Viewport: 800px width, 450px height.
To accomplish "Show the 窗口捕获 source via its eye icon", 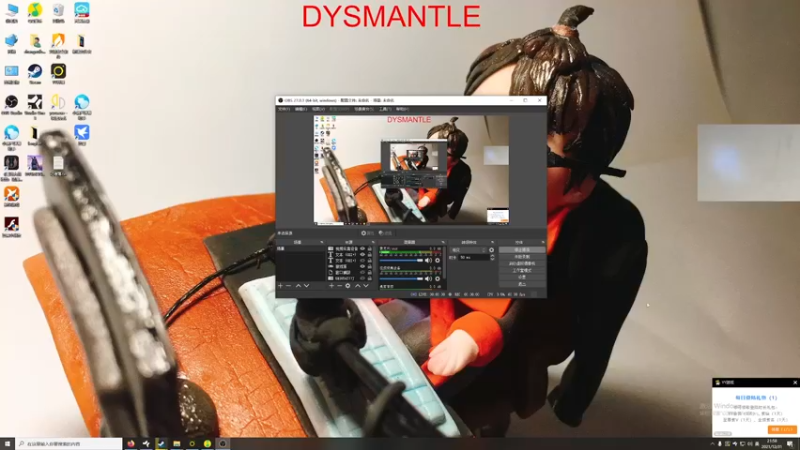I will tap(362, 272).
